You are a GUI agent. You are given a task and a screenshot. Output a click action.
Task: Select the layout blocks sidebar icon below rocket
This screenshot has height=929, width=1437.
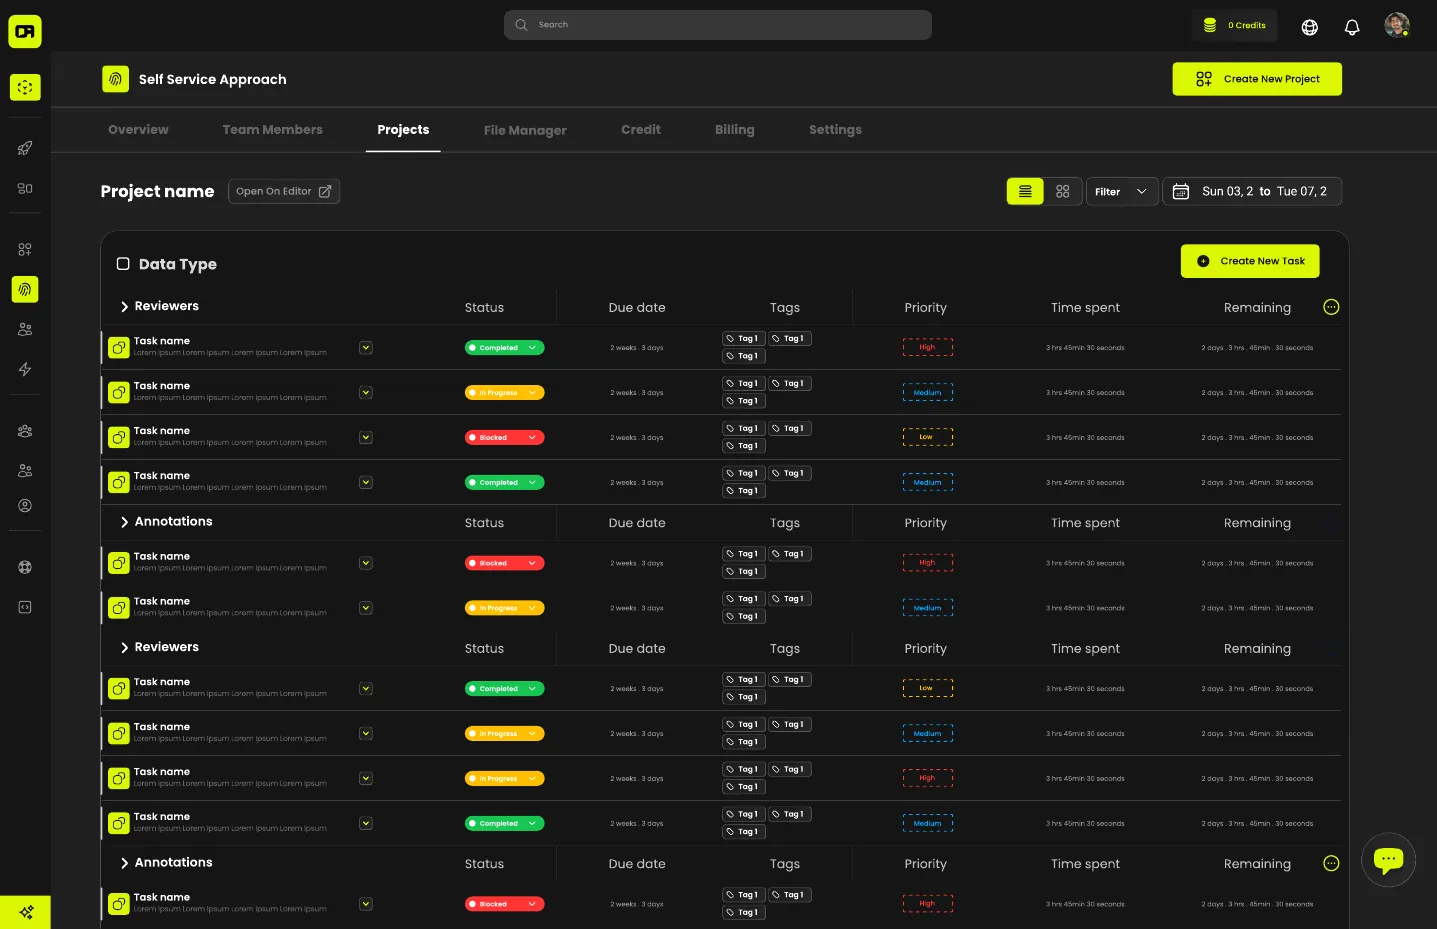tap(25, 188)
